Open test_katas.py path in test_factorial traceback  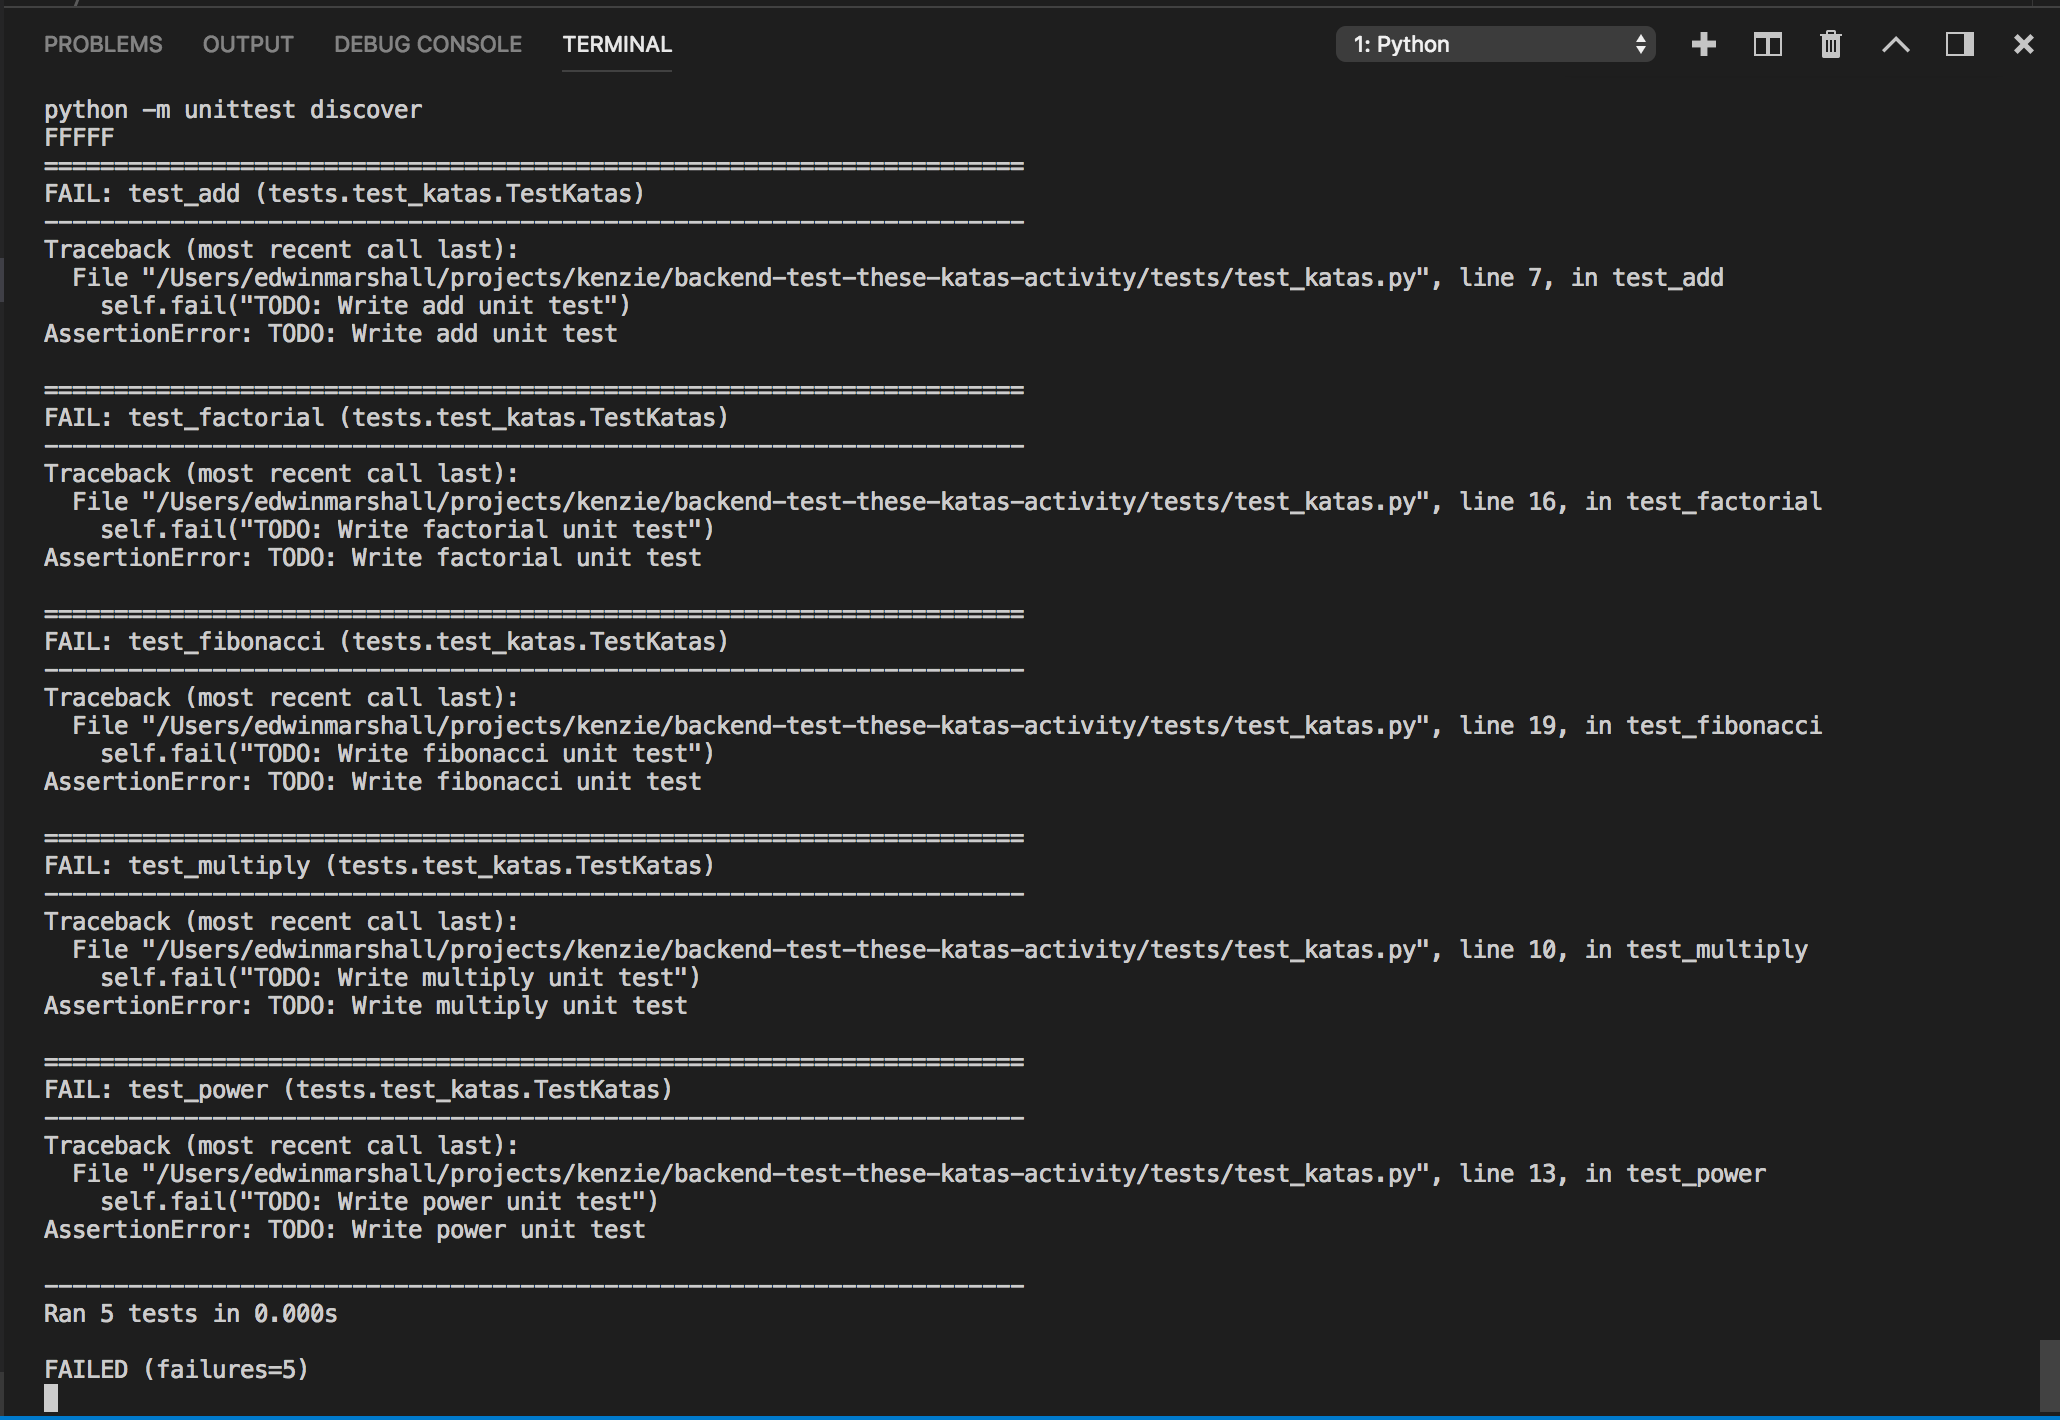pos(785,502)
